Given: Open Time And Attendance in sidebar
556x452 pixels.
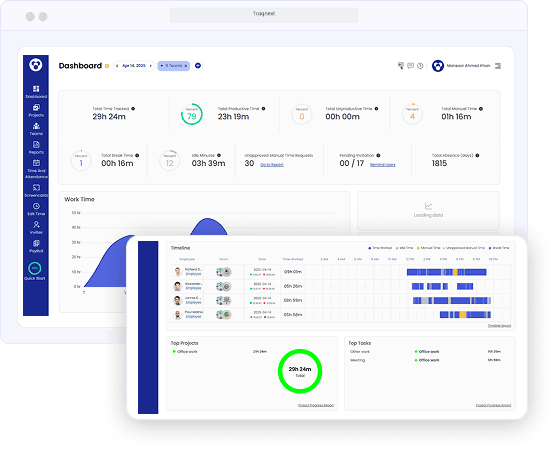Looking at the screenshot, I should tap(36, 169).
